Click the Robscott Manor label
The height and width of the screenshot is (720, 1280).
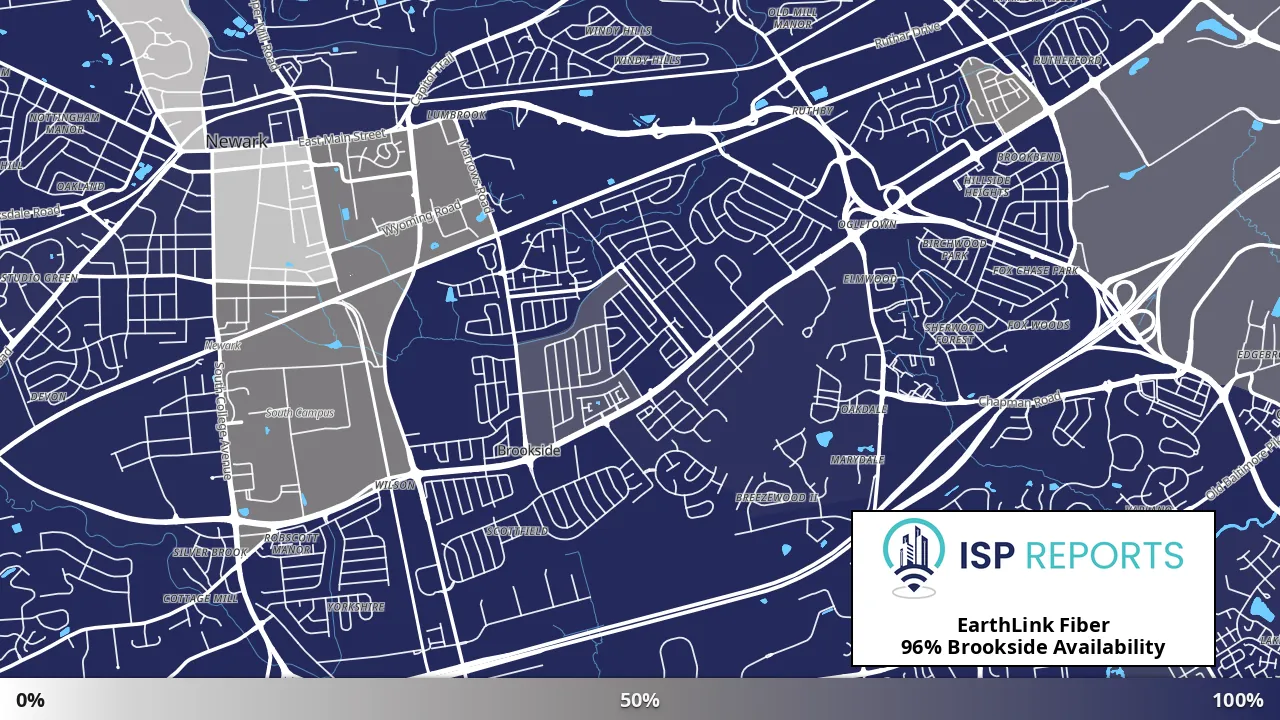point(293,544)
